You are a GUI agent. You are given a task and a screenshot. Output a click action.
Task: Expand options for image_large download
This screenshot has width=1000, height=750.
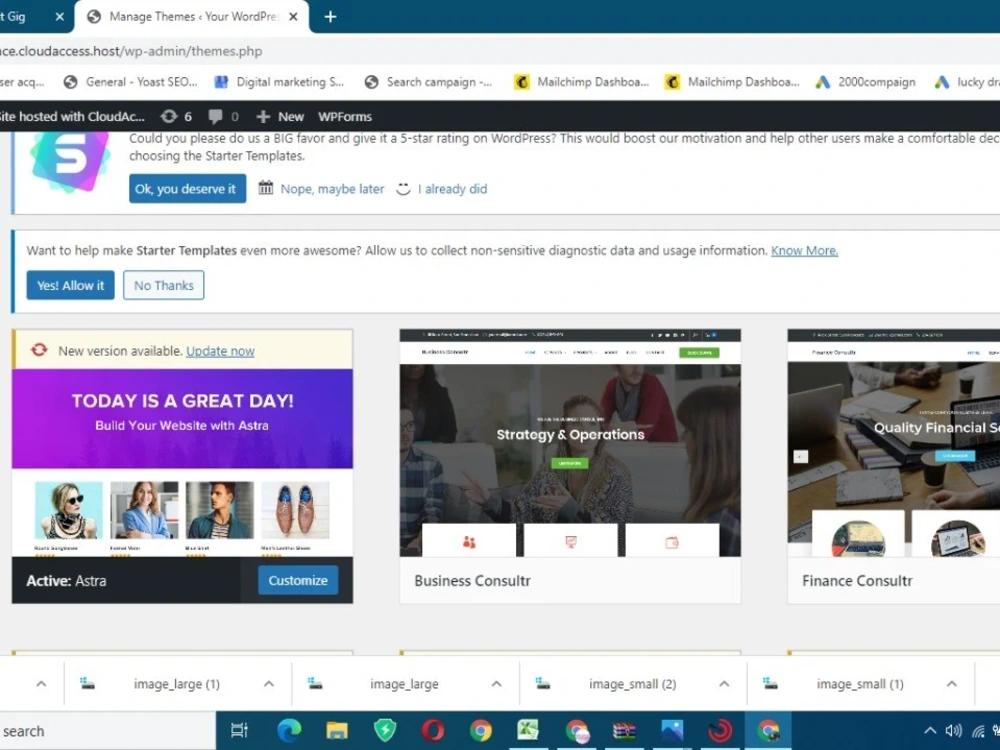pos(497,684)
